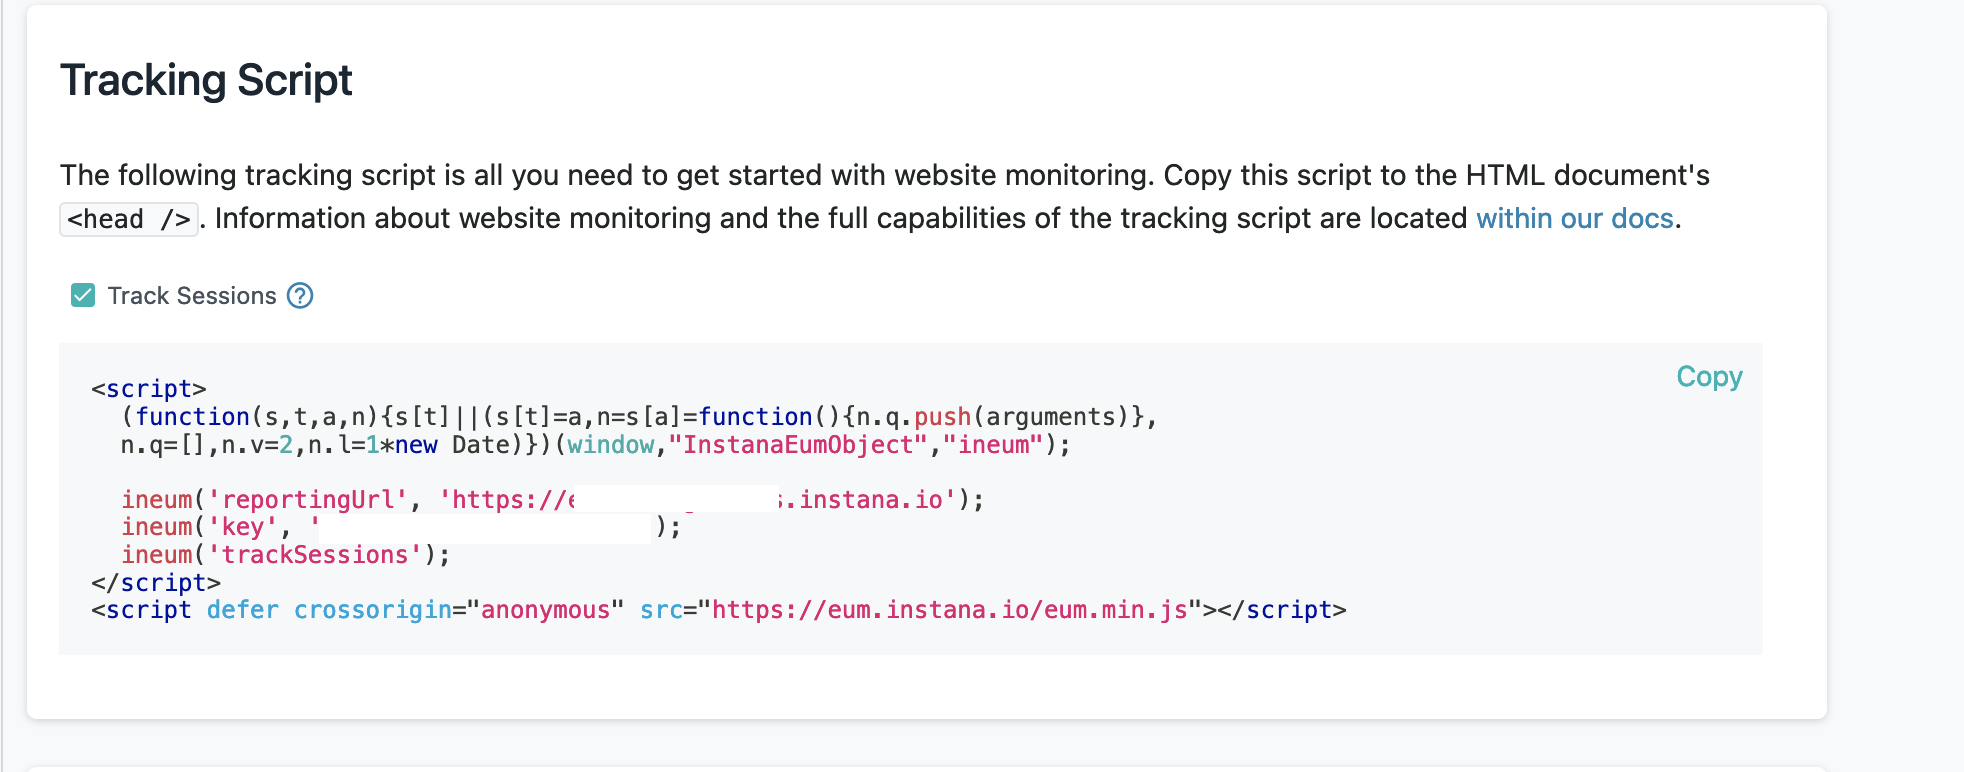Screen dimensions: 1964x772
Task: Click the eum.min.js URL in script
Action: pyautogui.click(x=949, y=610)
